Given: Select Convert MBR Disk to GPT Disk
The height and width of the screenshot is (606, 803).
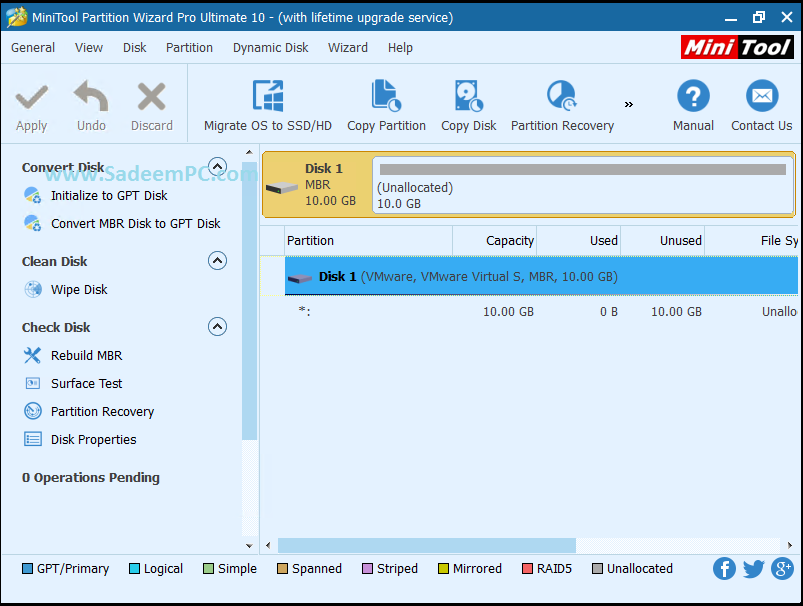Looking at the screenshot, I should pos(136,224).
